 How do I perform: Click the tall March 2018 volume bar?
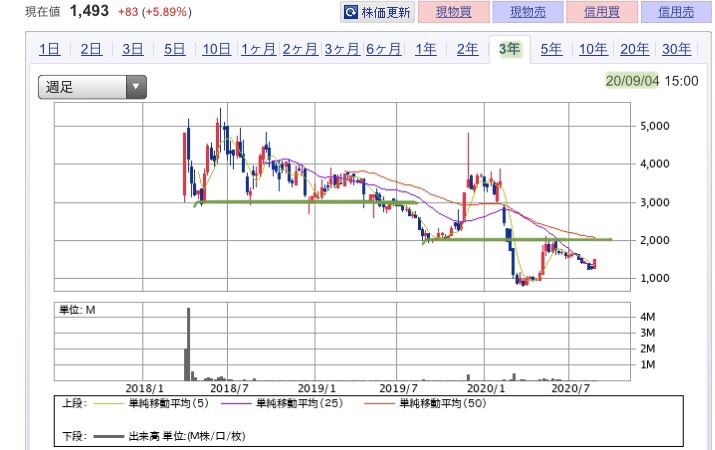click(188, 344)
